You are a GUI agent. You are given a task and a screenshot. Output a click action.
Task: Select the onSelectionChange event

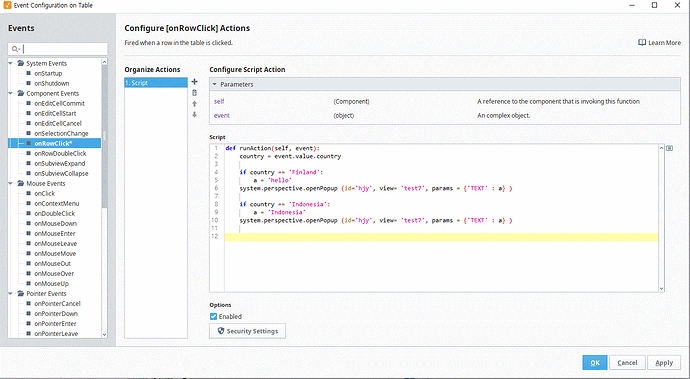pos(61,133)
